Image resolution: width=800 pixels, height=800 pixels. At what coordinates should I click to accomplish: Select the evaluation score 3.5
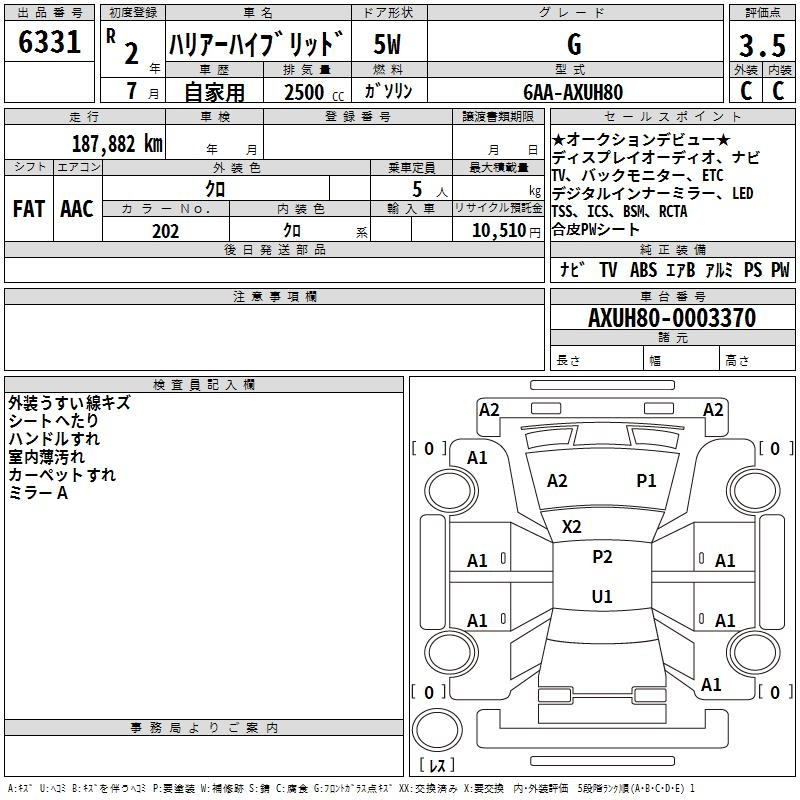(x=762, y=45)
